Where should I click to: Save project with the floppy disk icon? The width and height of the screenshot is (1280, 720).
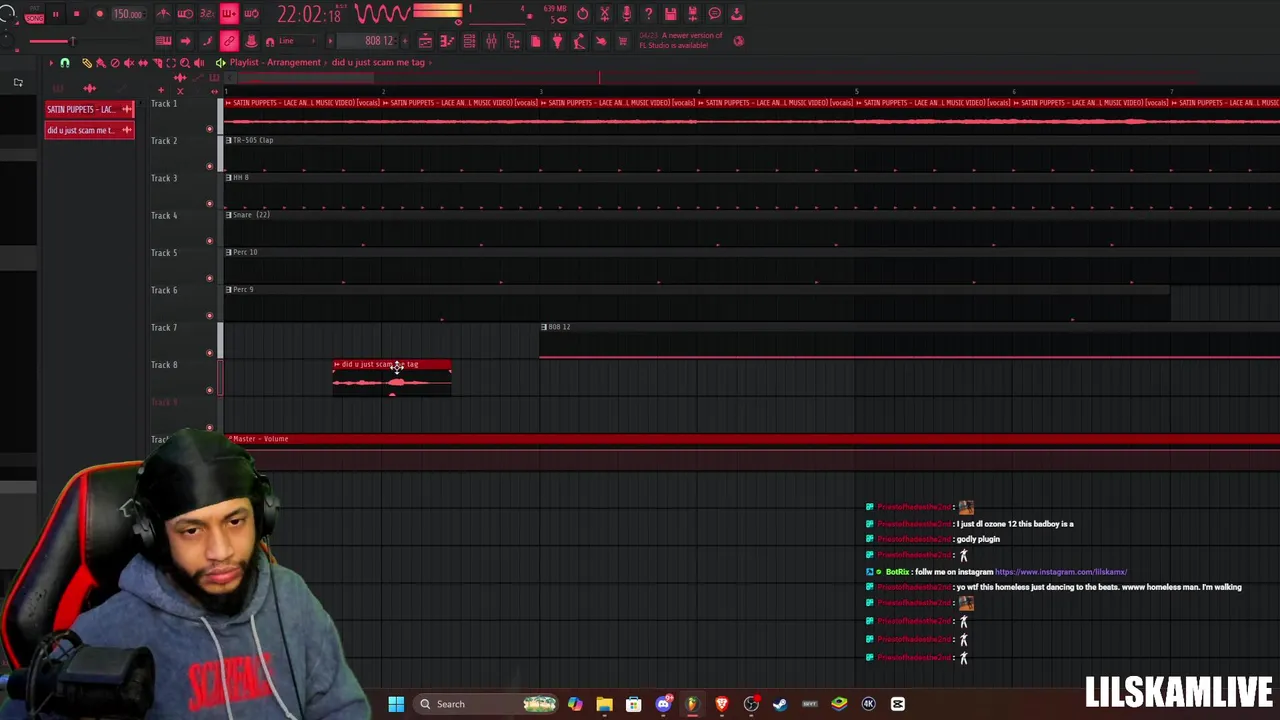pos(671,14)
